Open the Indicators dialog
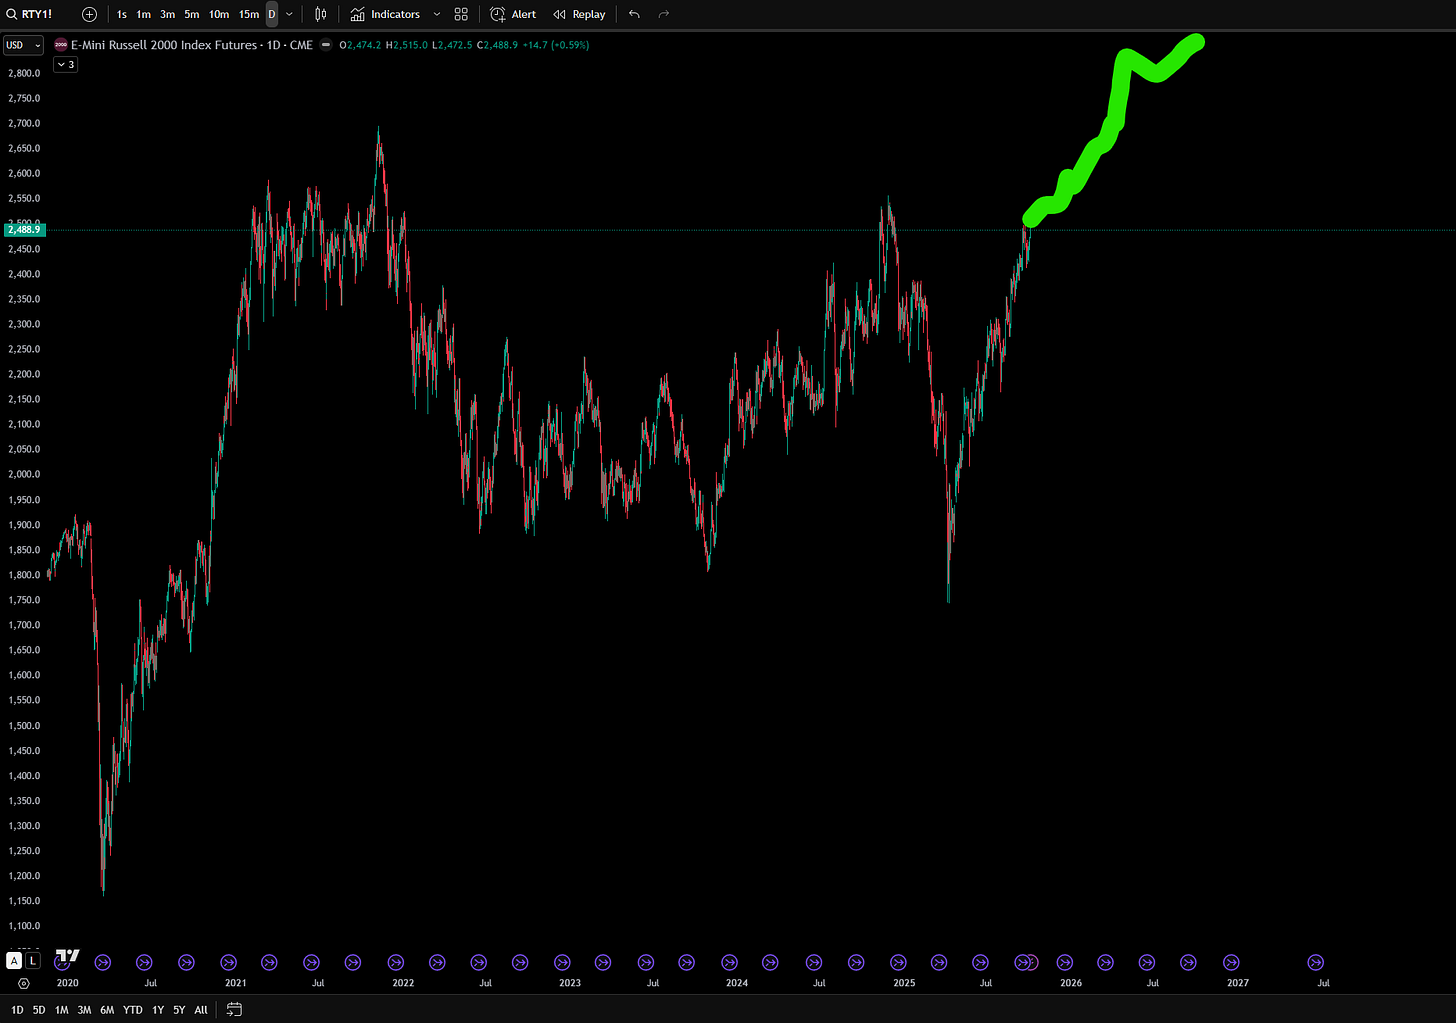Viewport: 1456px width, 1023px height. click(385, 14)
